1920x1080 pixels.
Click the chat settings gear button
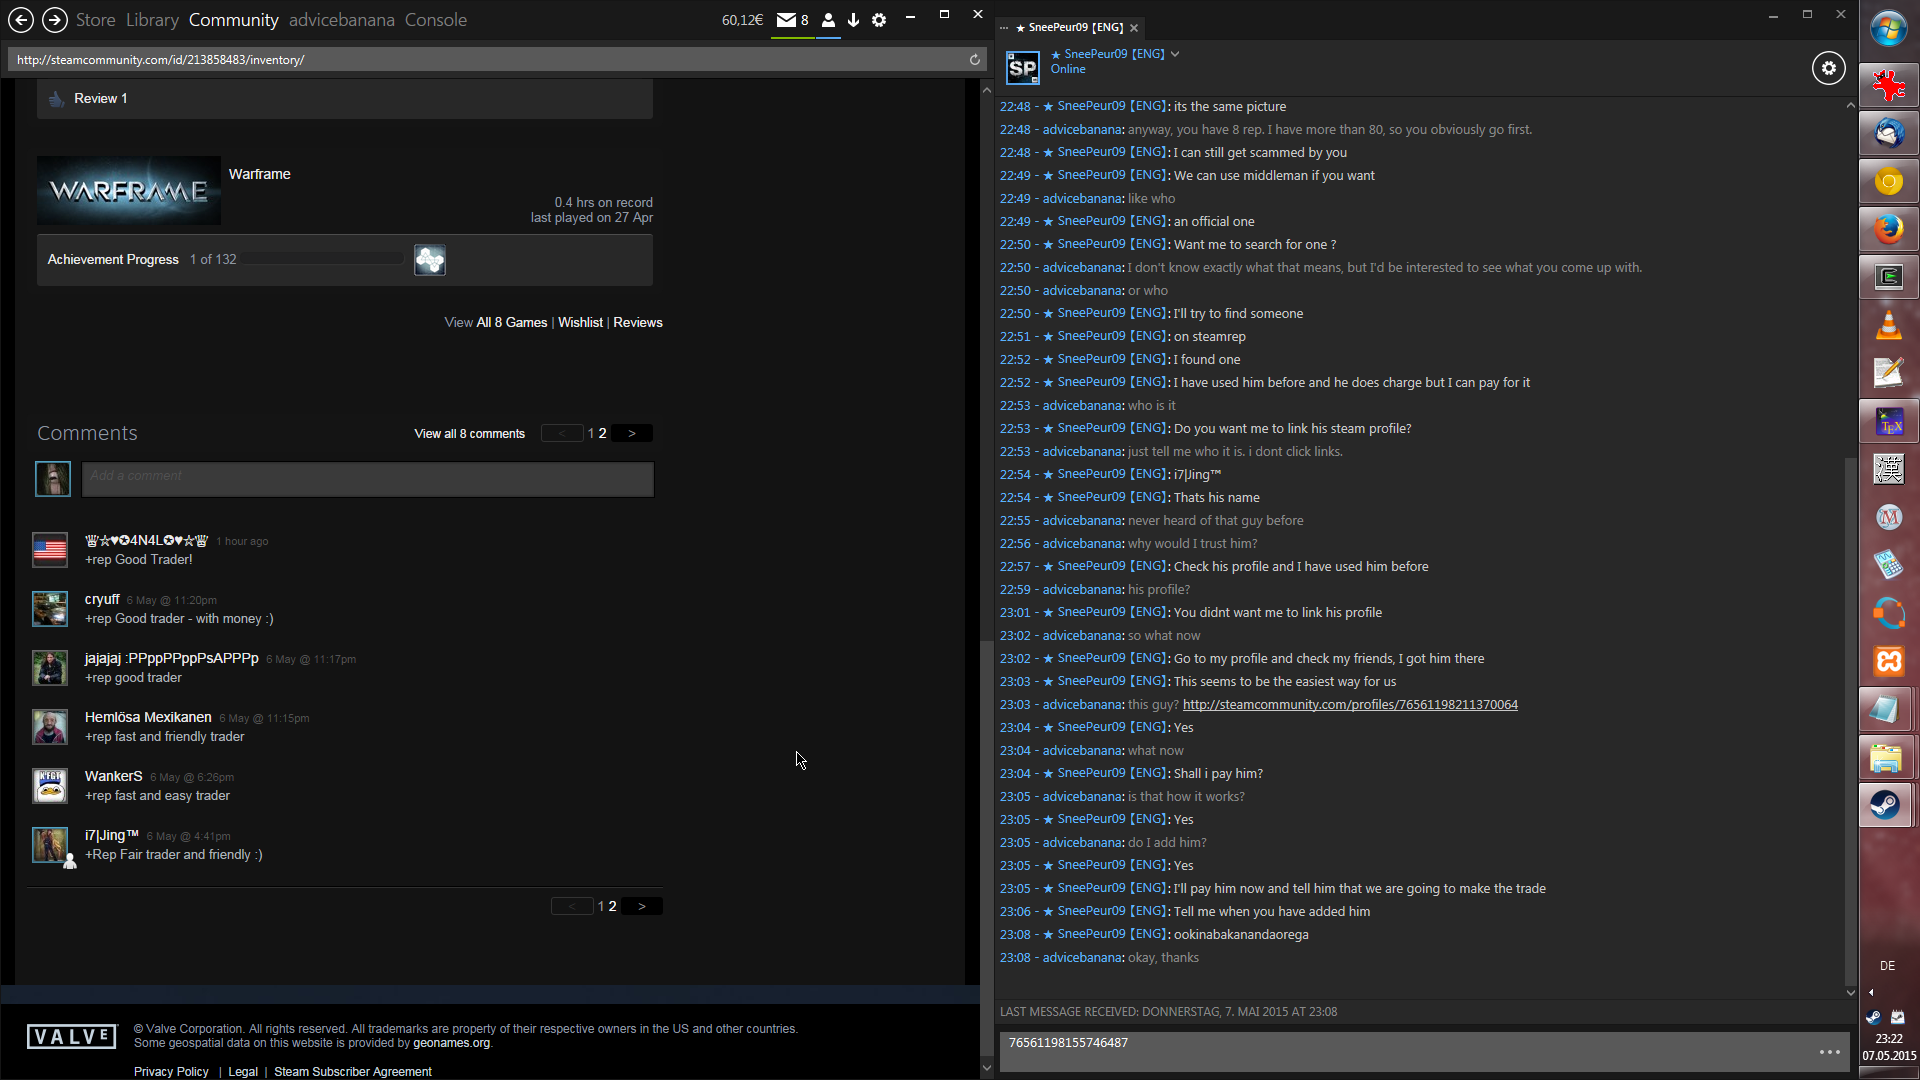click(x=1828, y=68)
